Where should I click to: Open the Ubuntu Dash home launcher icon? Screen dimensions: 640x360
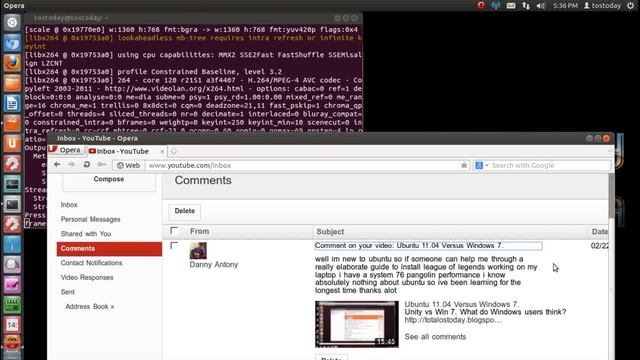pyautogui.click(x=12, y=22)
